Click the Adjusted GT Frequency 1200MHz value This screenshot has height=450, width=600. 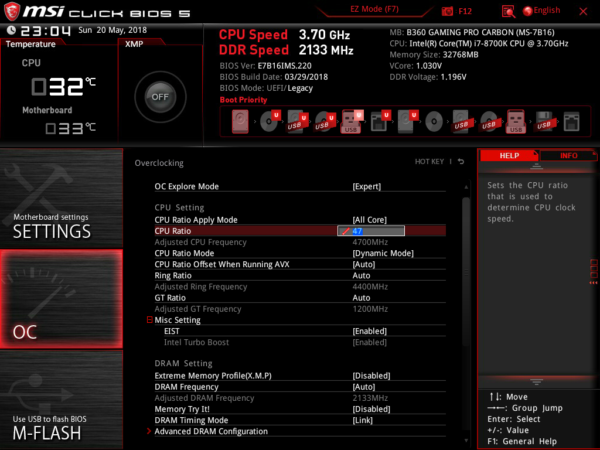370,309
